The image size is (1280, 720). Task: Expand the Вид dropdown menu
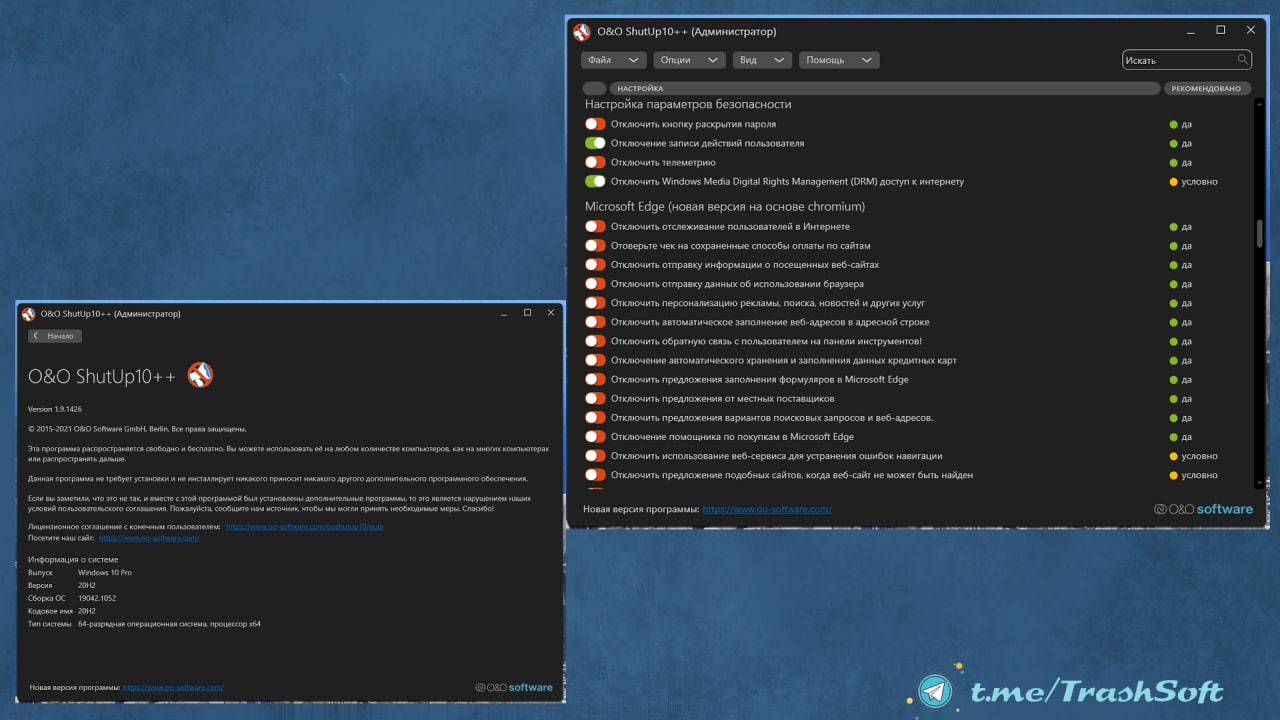point(762,60)
